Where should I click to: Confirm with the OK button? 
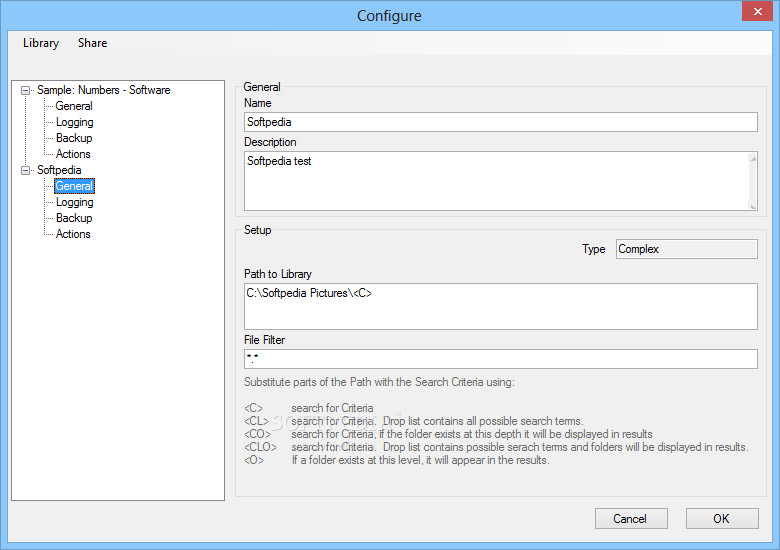coord(722,519)
